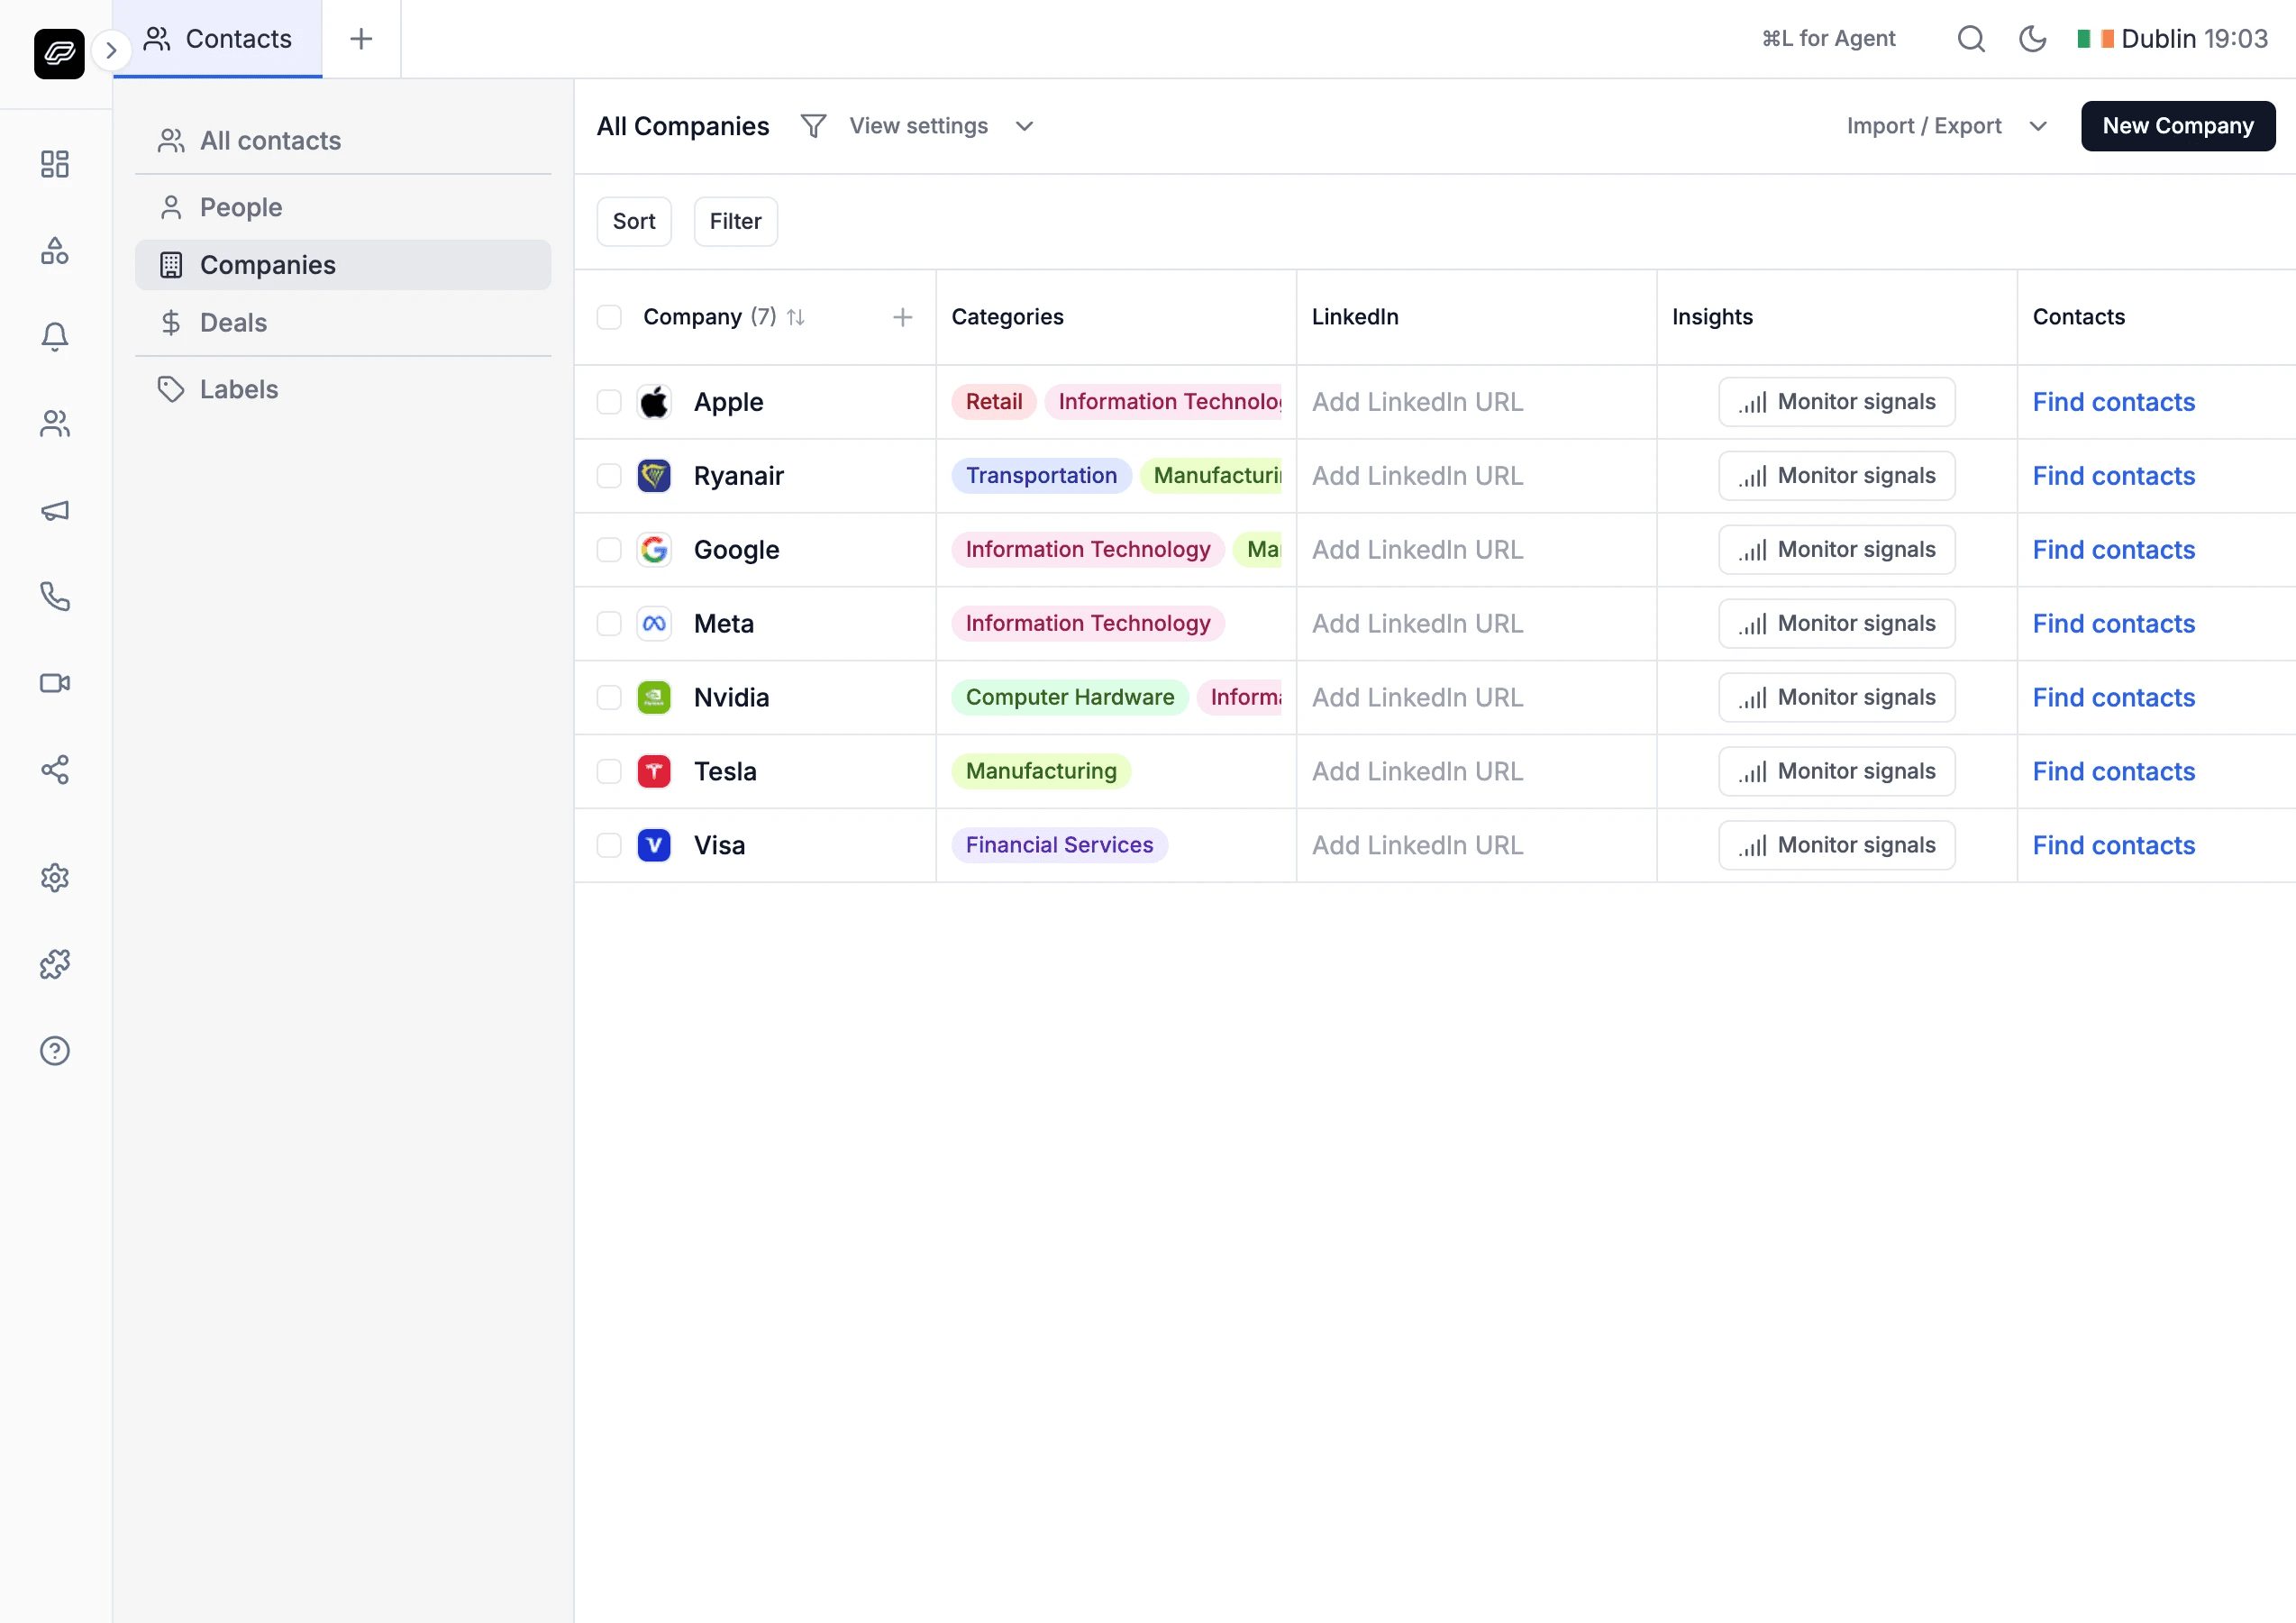Open the people icon in left rail

click(x=55, y=424)
